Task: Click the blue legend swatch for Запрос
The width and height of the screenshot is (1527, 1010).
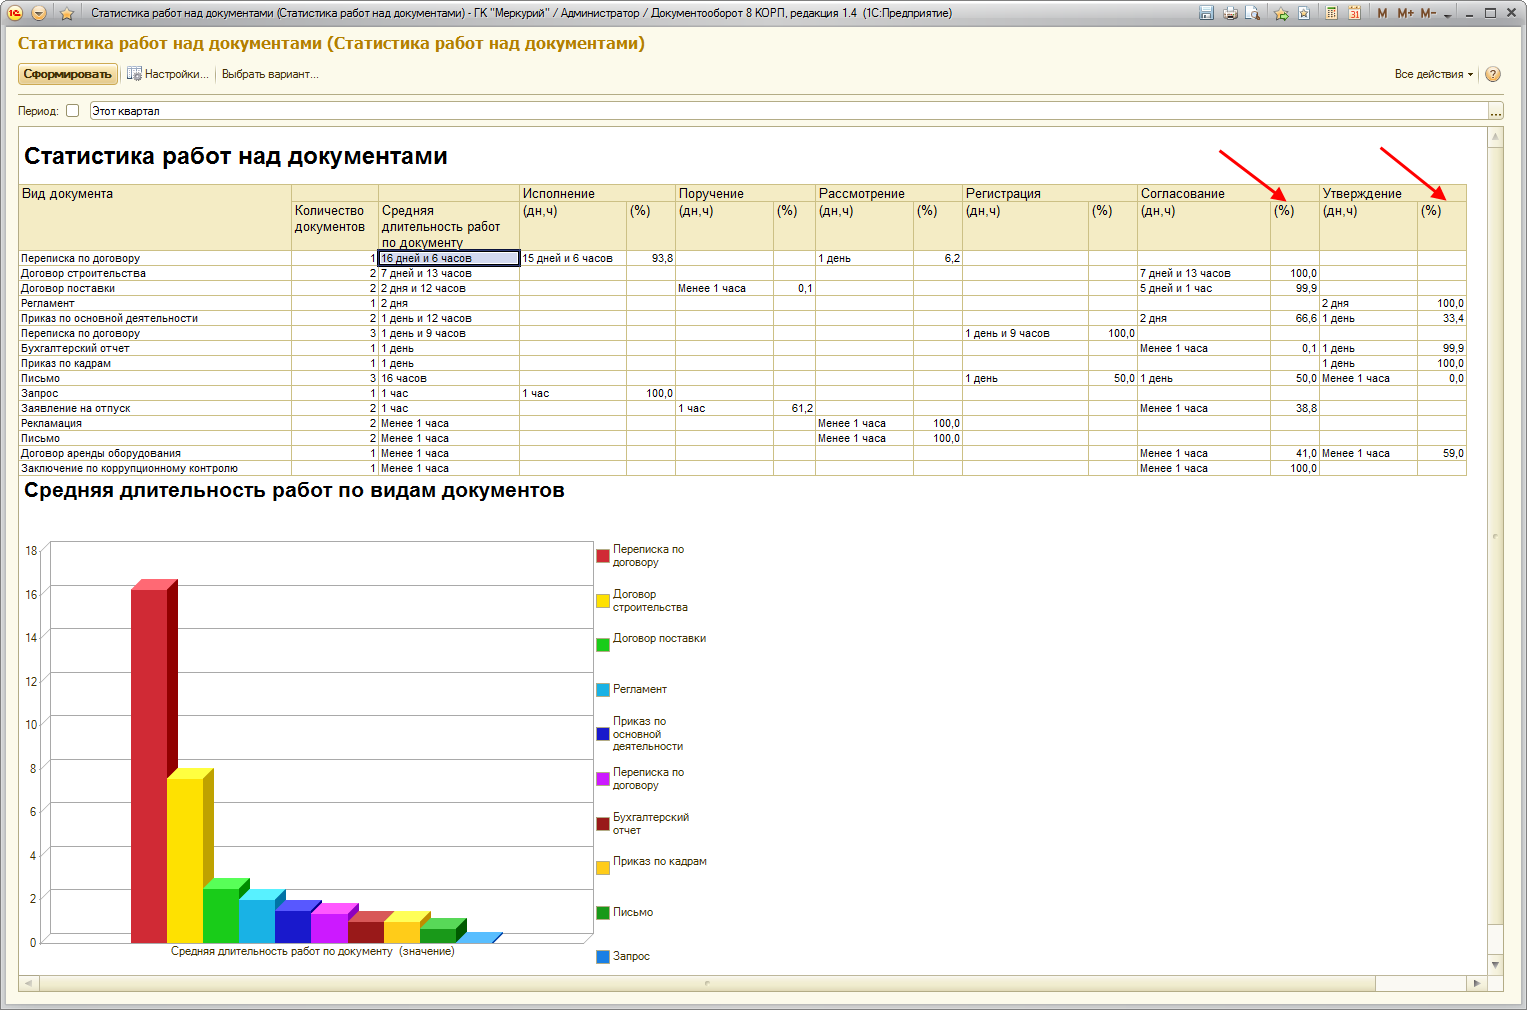Action: point(603,957)
